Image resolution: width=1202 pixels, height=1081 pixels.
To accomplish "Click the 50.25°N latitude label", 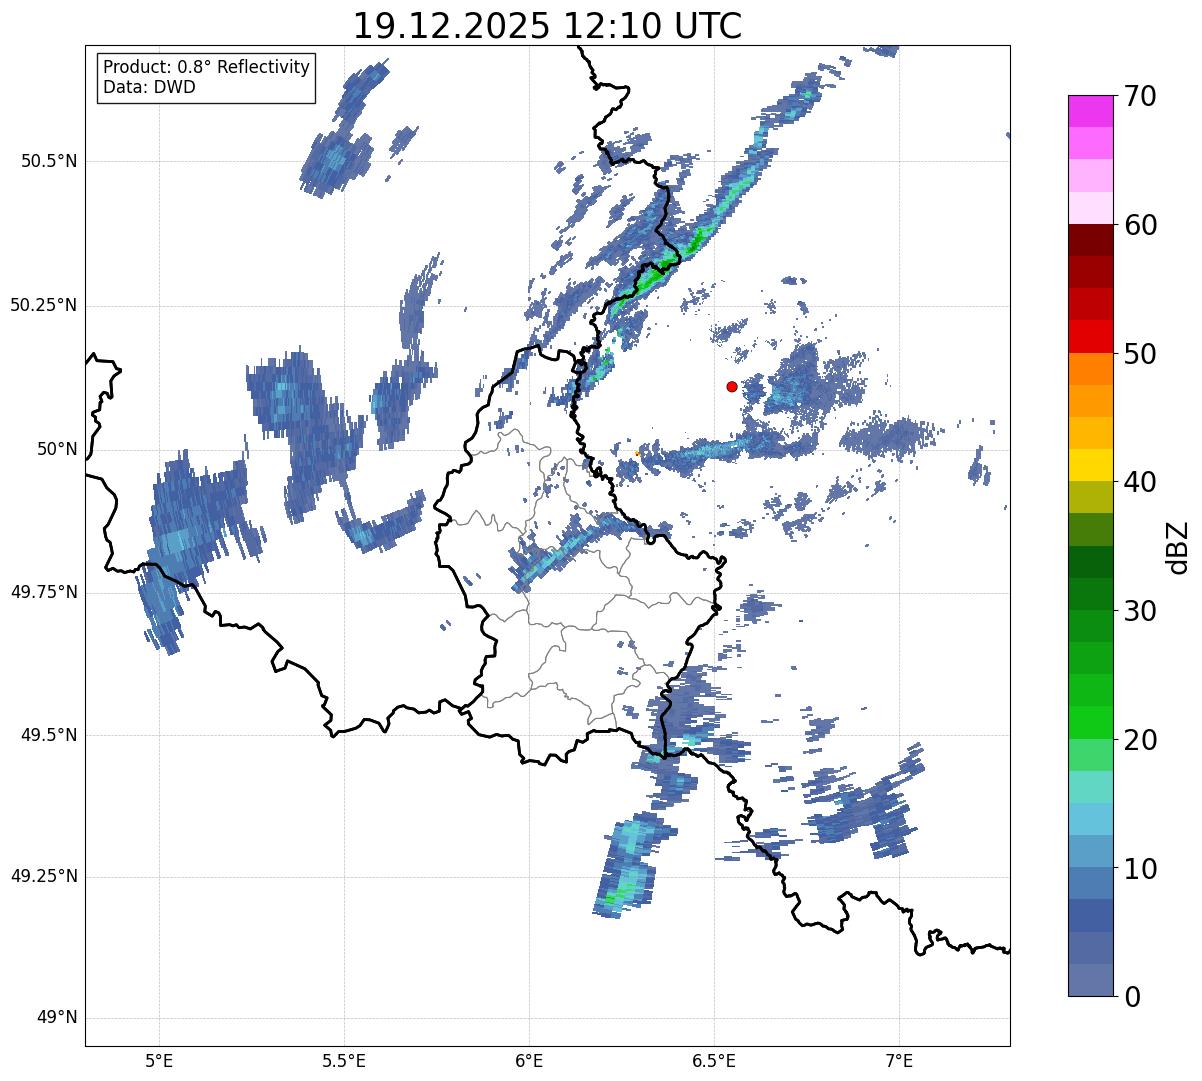I will pos(44,305).
